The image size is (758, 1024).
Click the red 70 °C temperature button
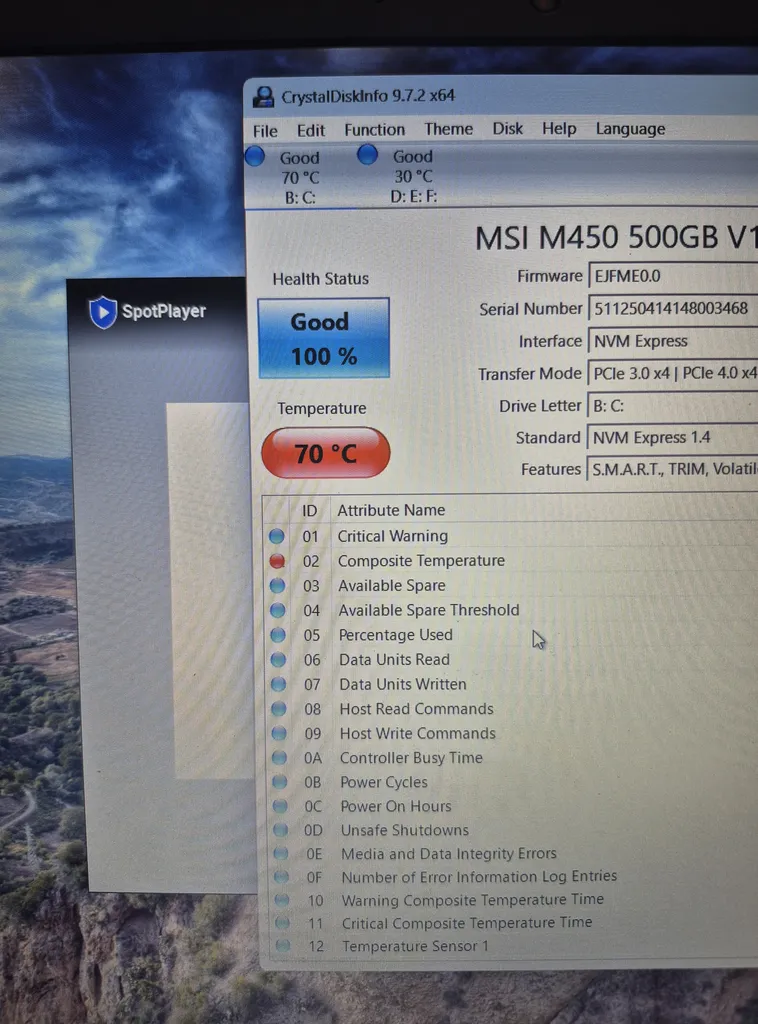(x=325, y=454)
